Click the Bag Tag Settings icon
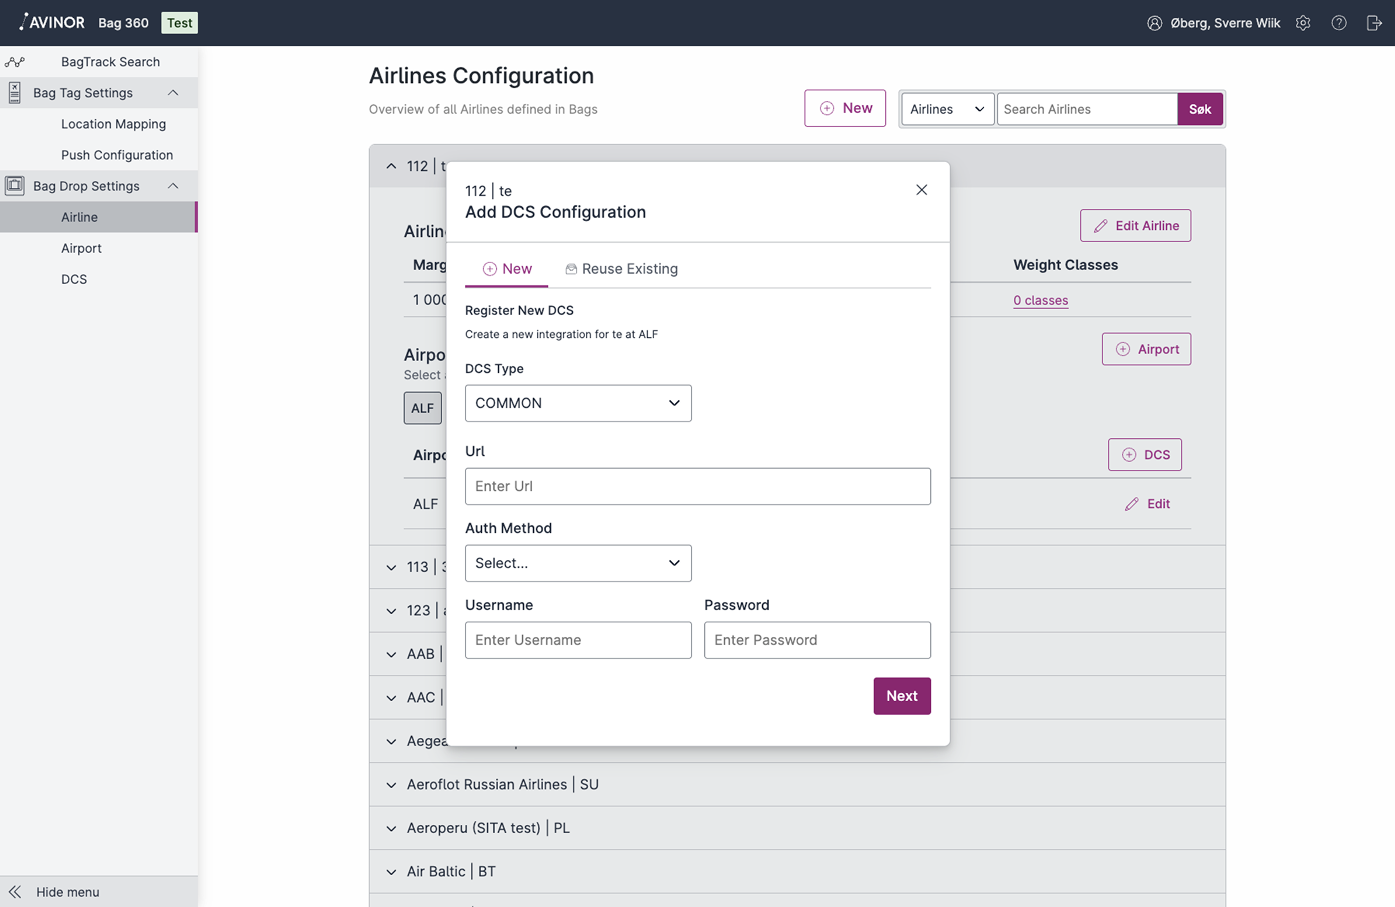The width and height of the screenshot is (1395, 907). pyautogui.click(x=15, y=93)
